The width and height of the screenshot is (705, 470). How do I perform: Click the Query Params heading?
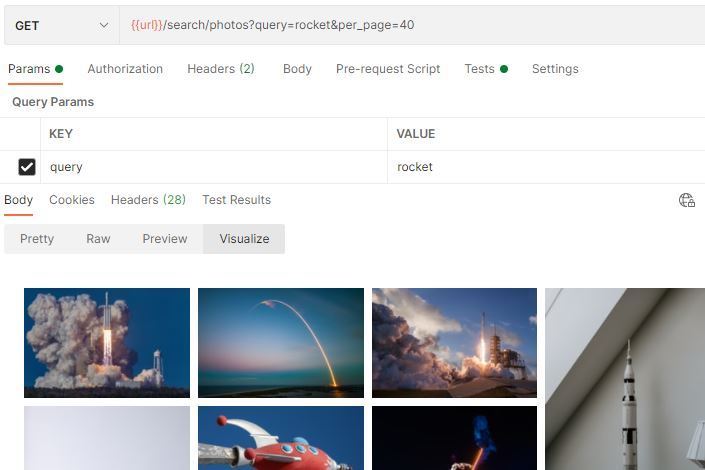(x=53, y=102)
